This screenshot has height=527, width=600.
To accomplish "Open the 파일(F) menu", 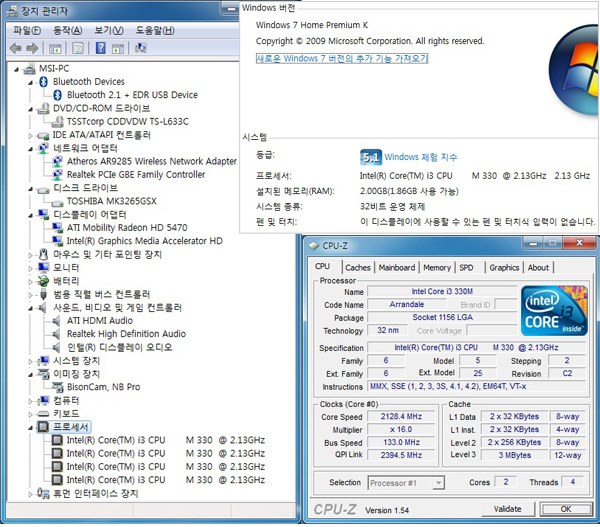I will click(x=27, y=30).
